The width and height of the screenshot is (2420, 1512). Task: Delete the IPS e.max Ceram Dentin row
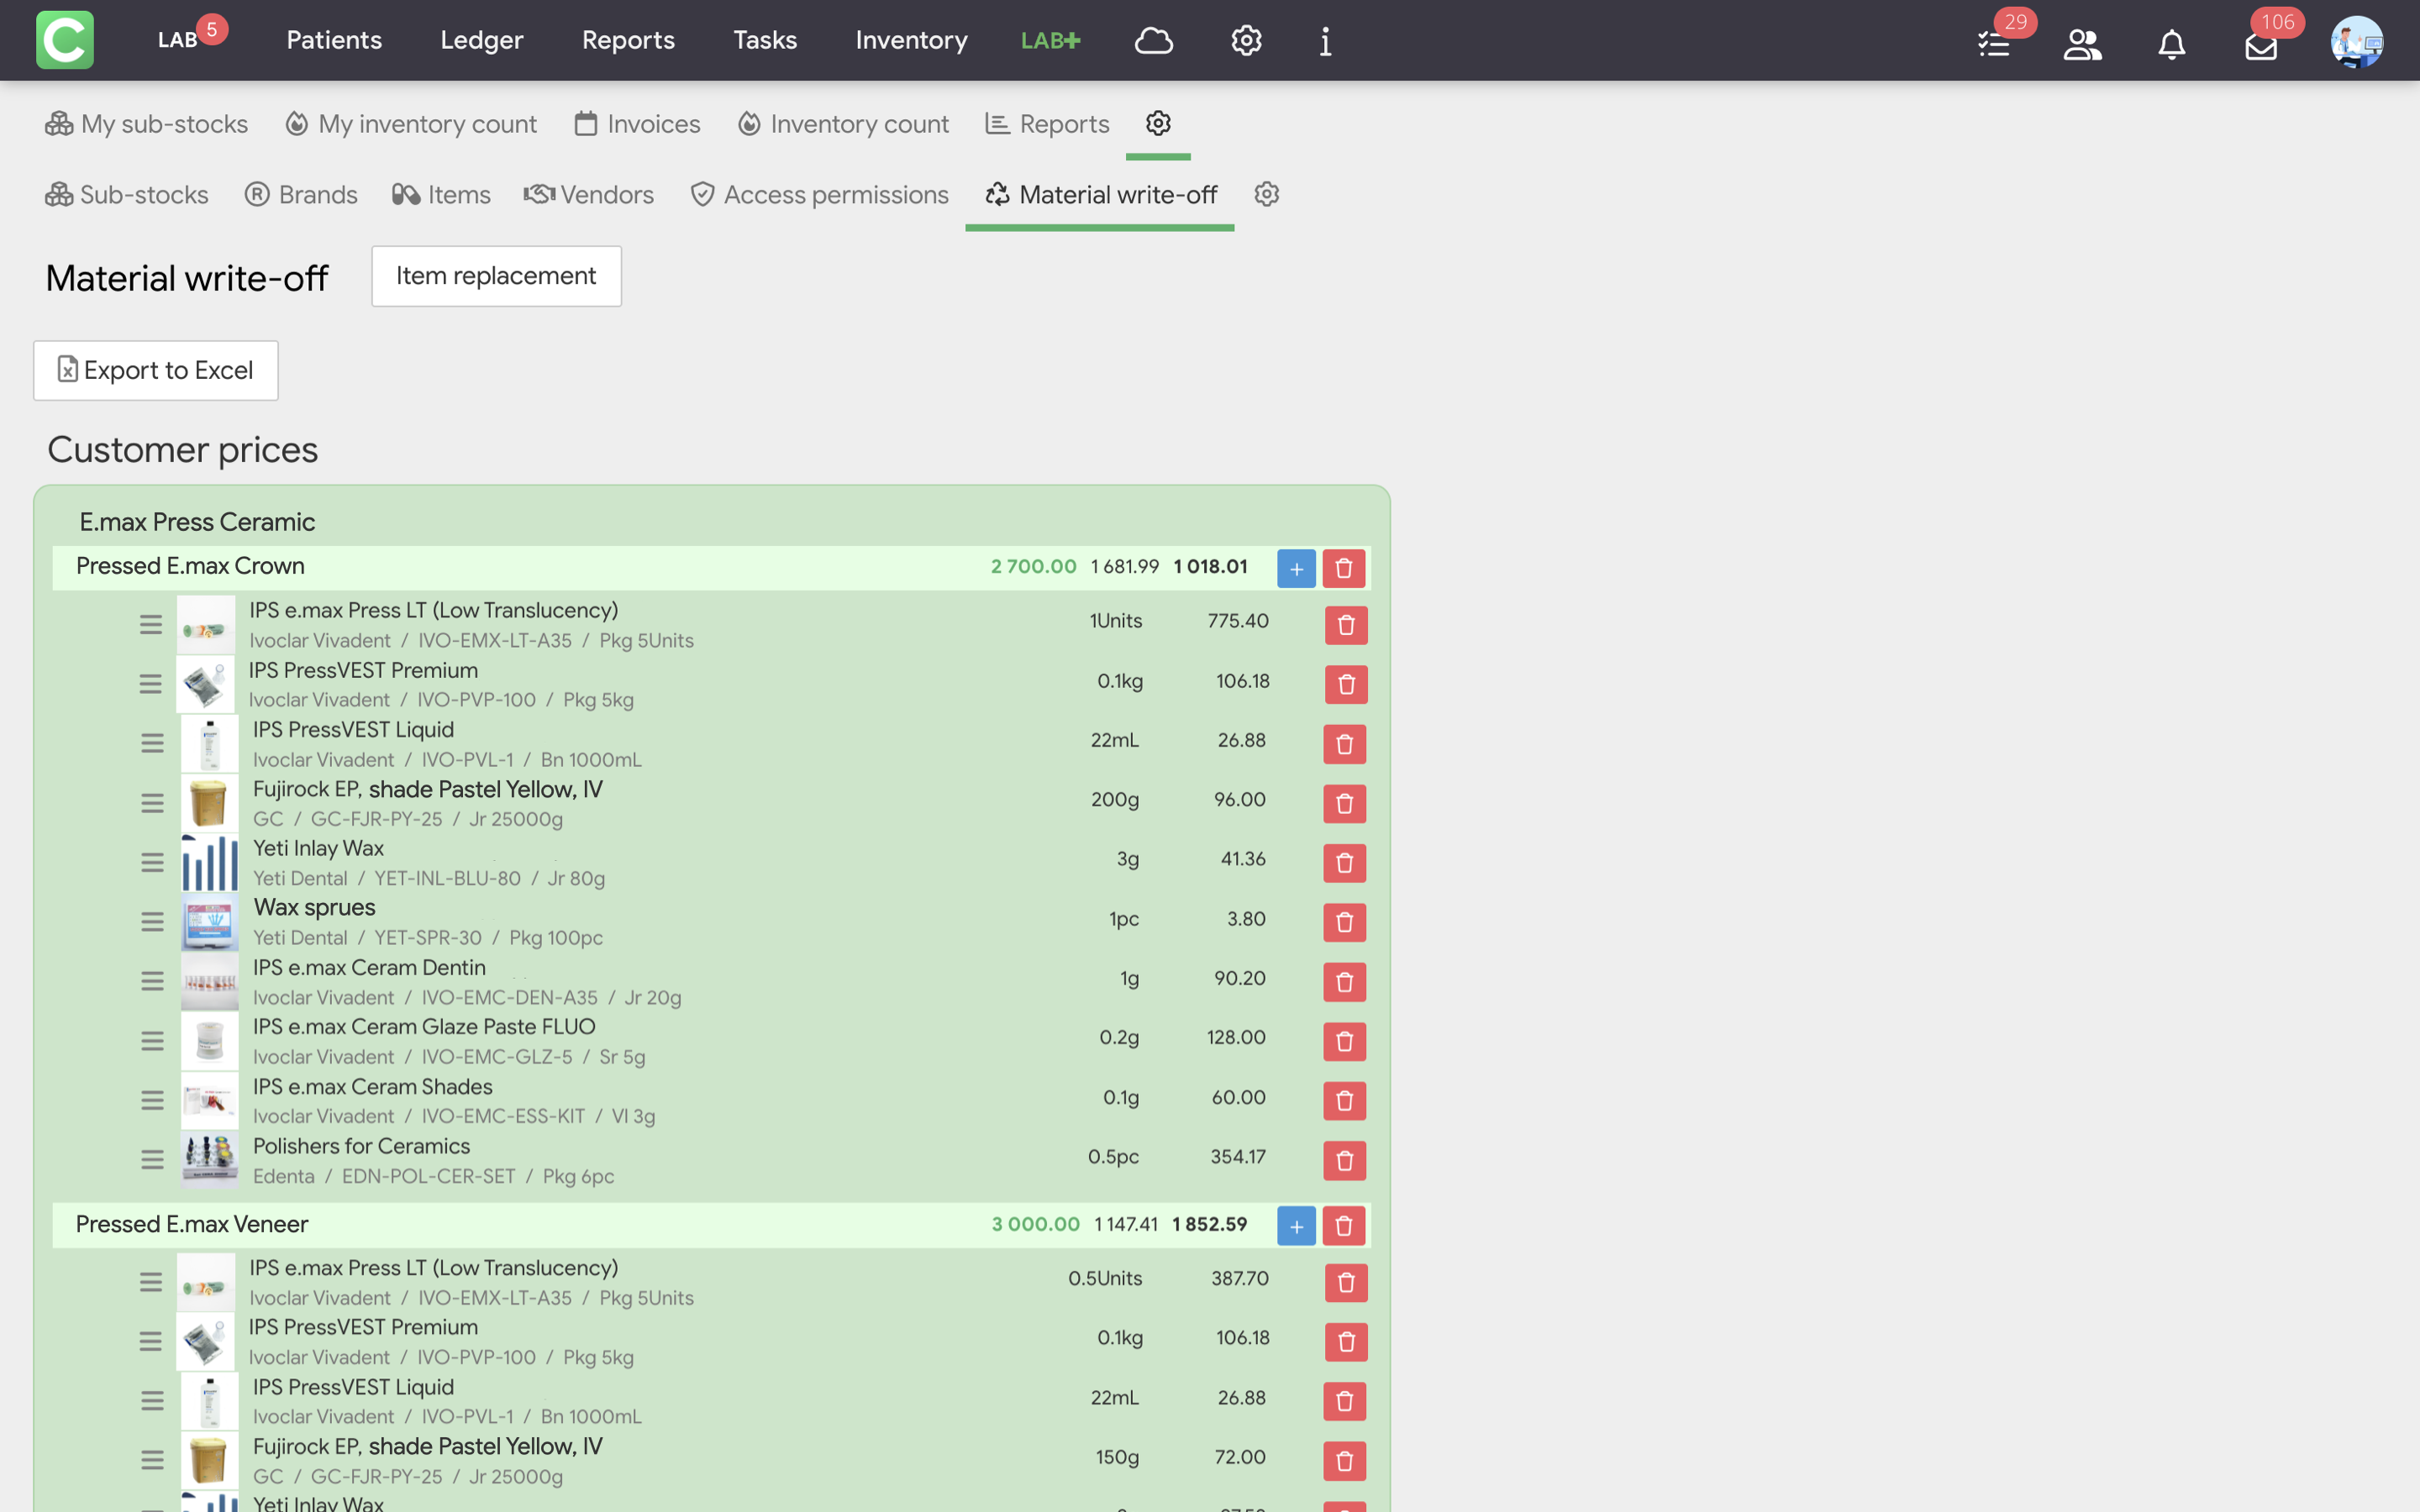coord(1345,982)
